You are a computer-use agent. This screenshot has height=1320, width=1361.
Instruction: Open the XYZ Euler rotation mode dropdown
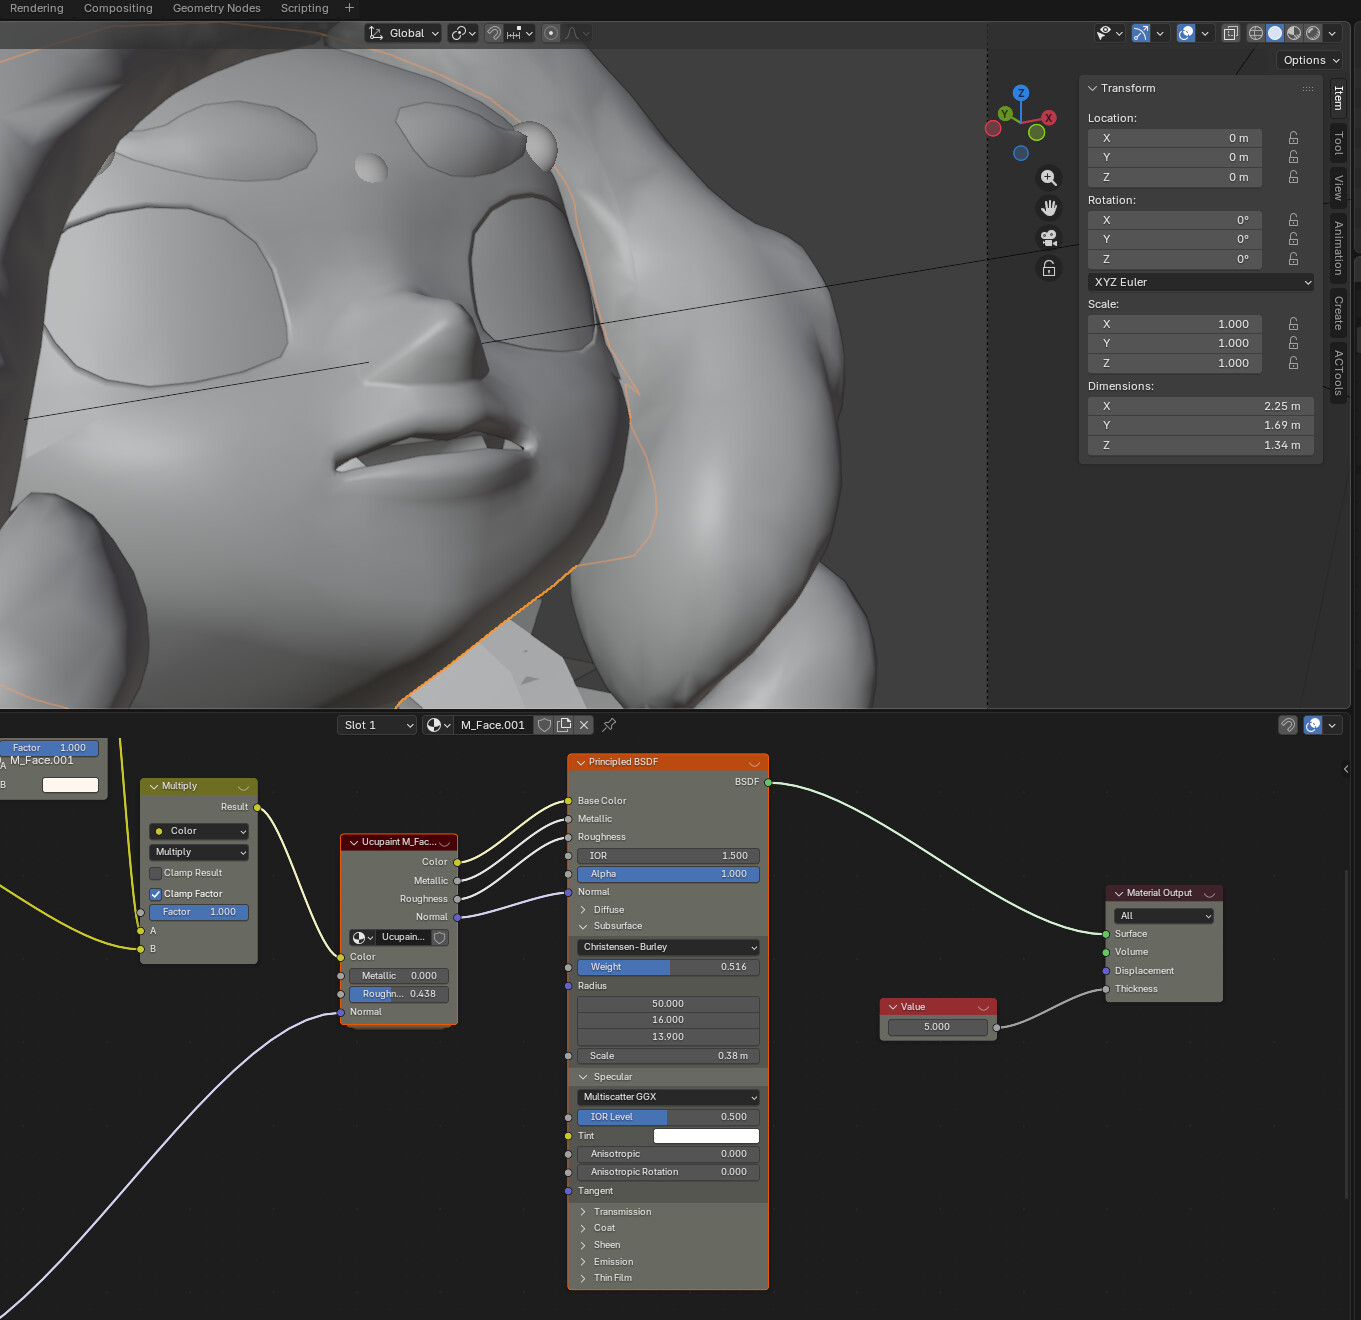[1201, 282]
